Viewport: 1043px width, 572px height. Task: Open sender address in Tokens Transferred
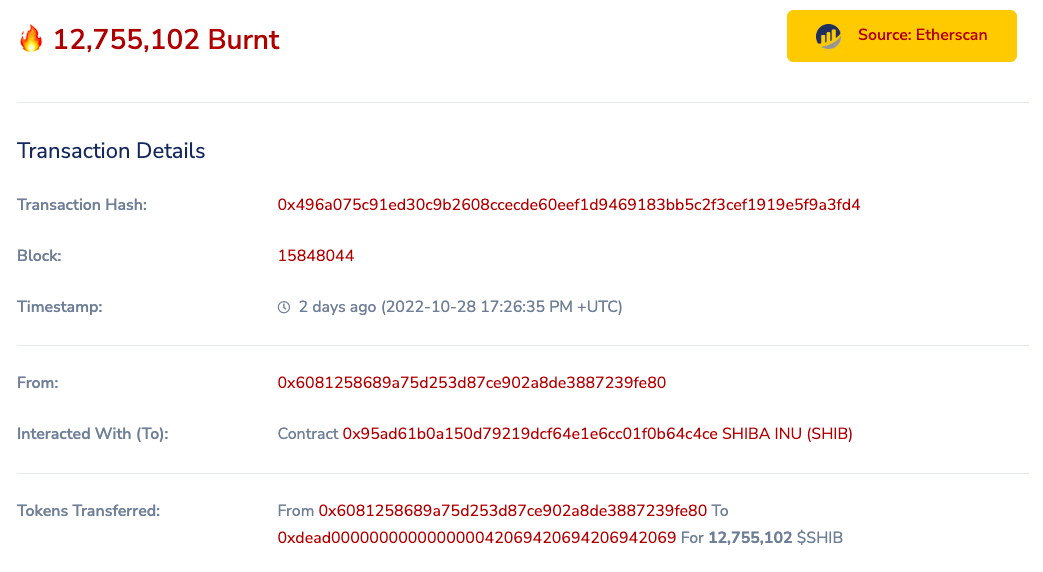(x=513, y=511)
